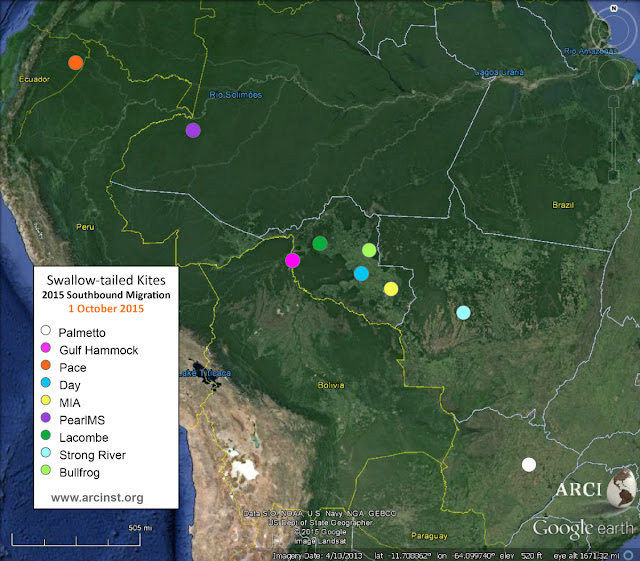Image resolution: width=640 pixels, height=561 pixels.
Task: Click the 'Day' legend label
Action: [70, 385]
